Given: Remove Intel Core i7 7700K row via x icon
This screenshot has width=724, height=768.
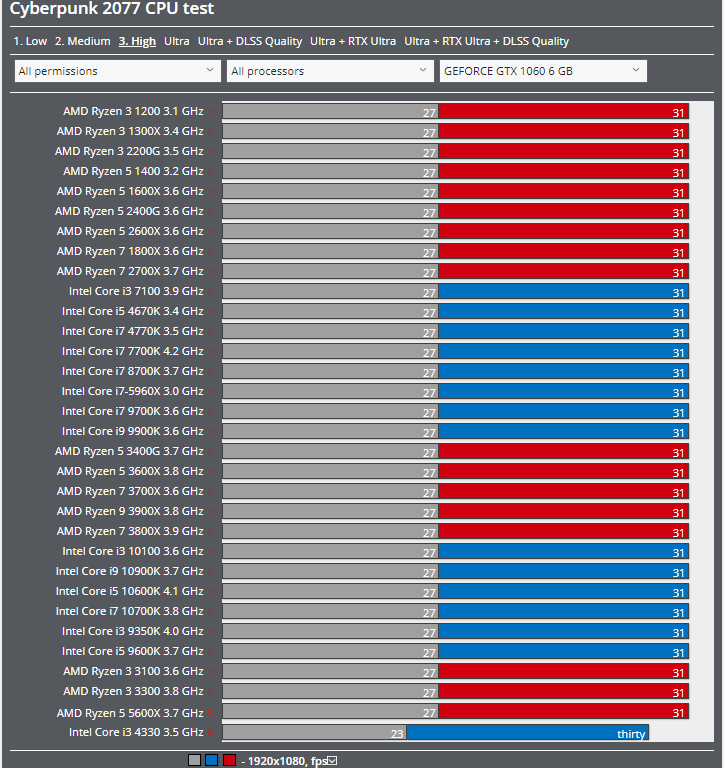Looking at the screenshot, I should (211, 352).
